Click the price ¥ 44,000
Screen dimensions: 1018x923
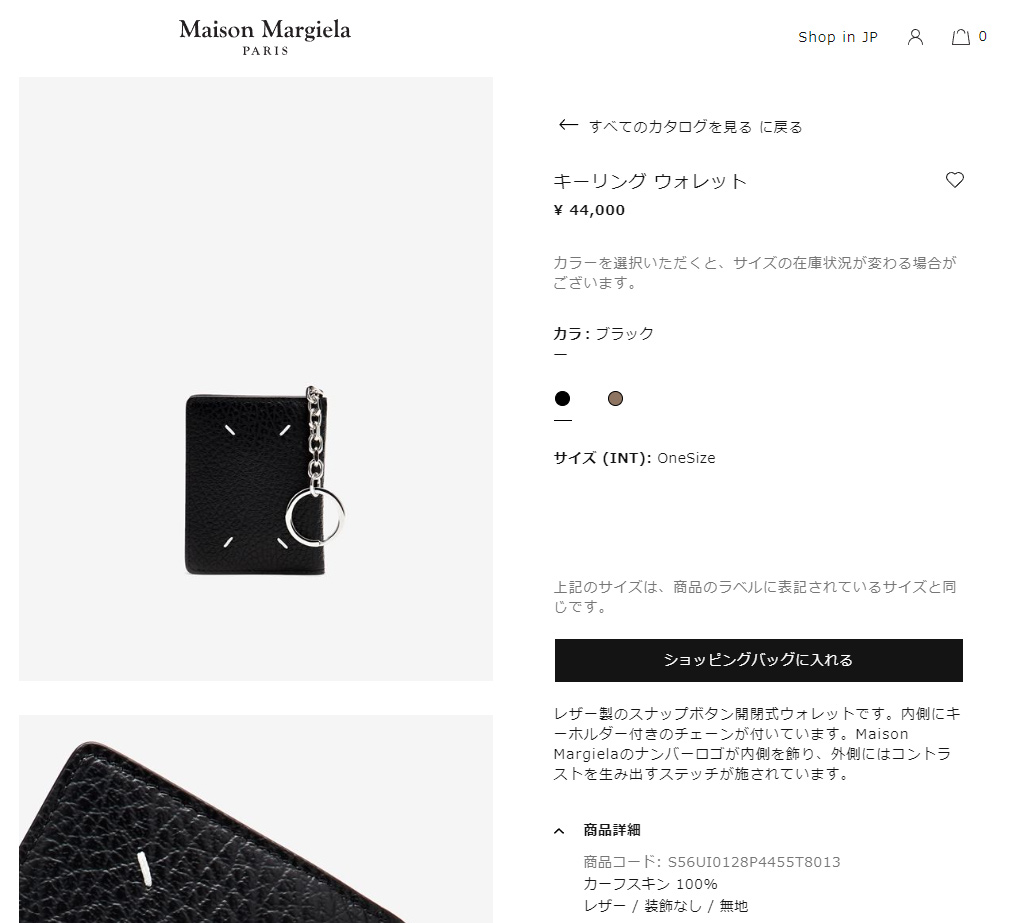(589, 210)
